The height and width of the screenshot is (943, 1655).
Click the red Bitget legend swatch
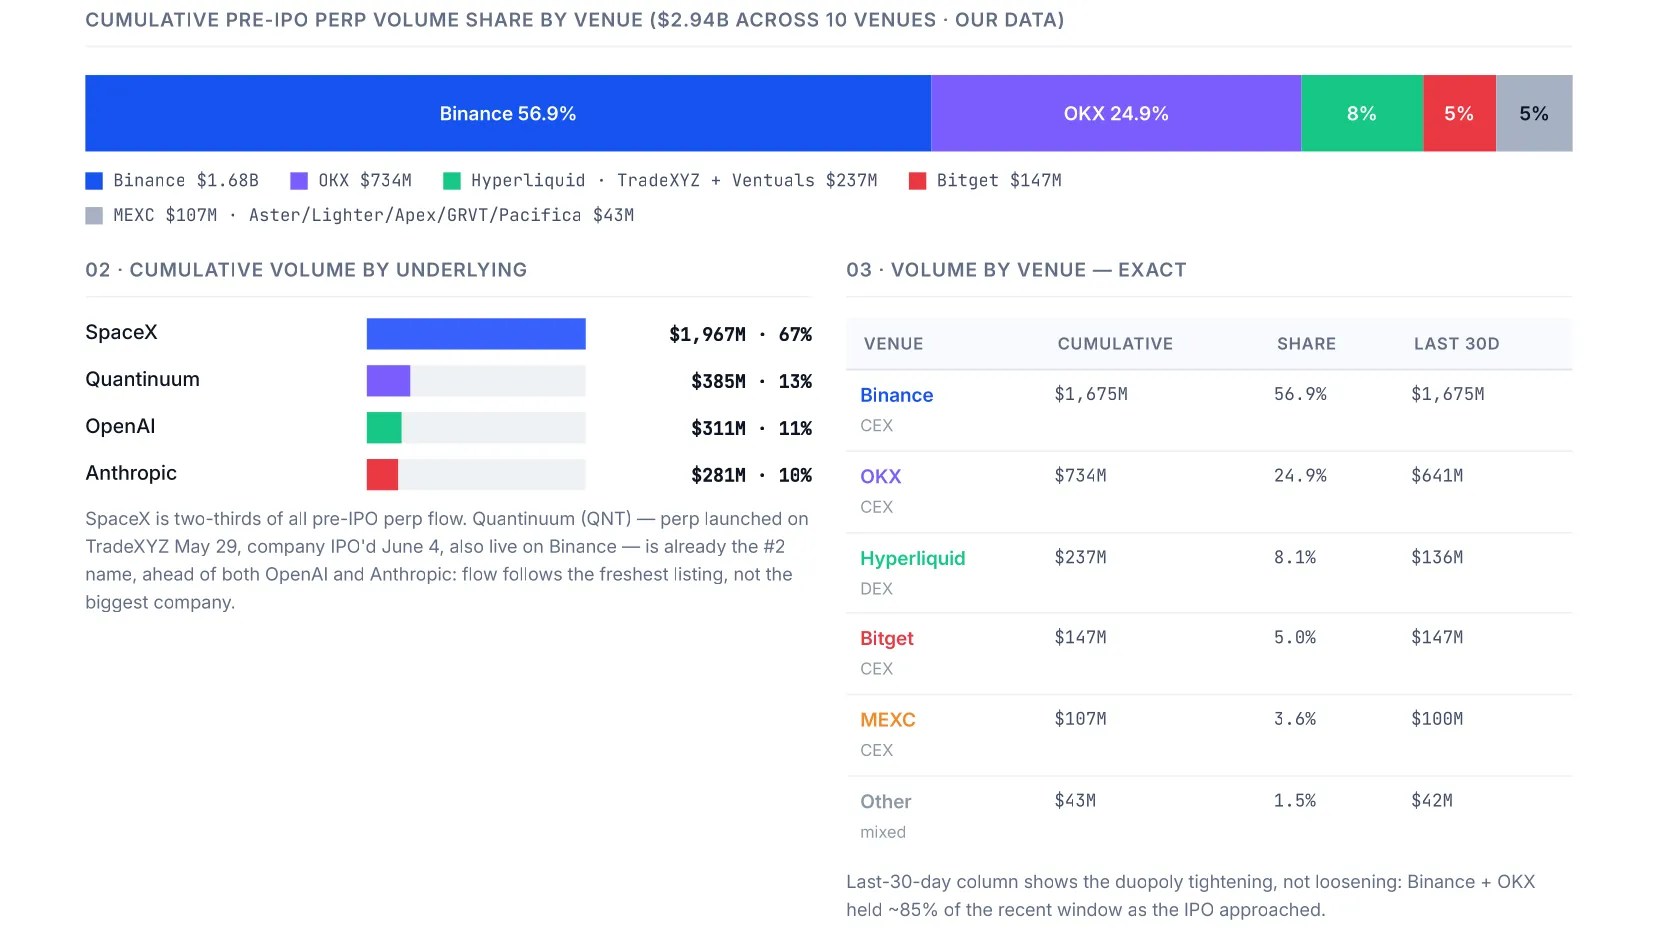tap(917, 181)
